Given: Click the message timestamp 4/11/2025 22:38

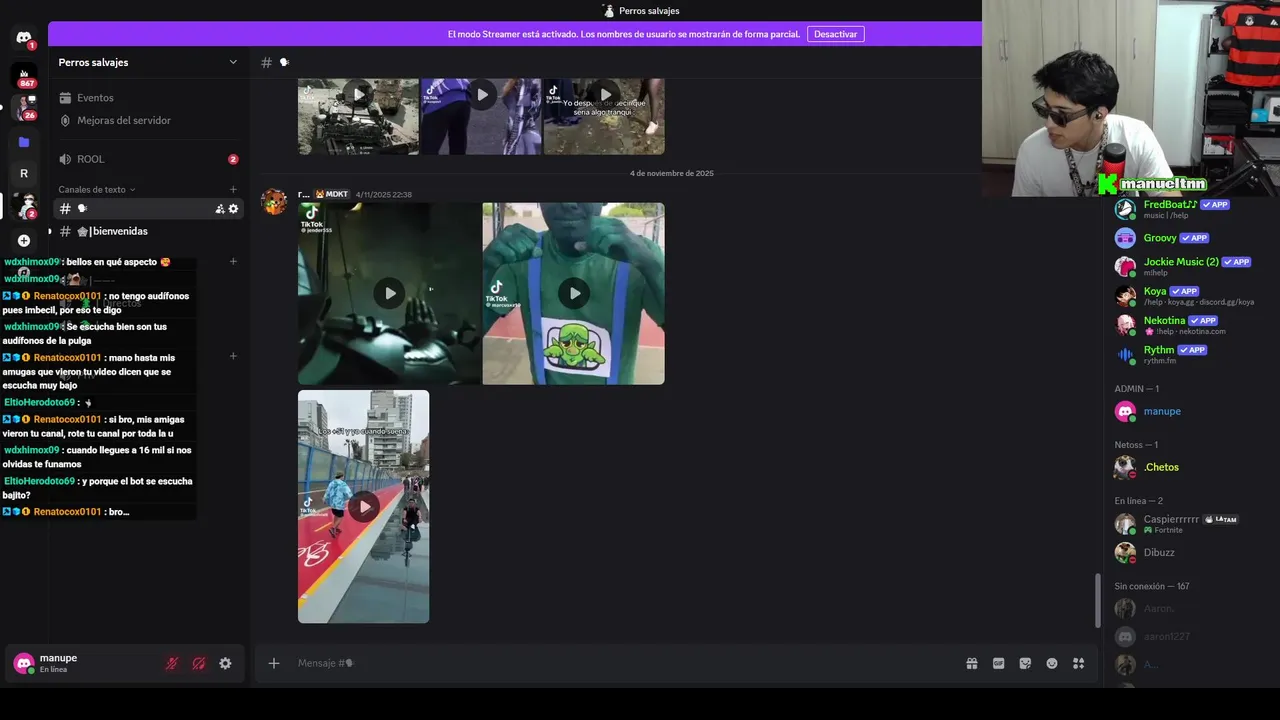Looking at the screenshot, I should pyautogui.click(x=383, y=194).
